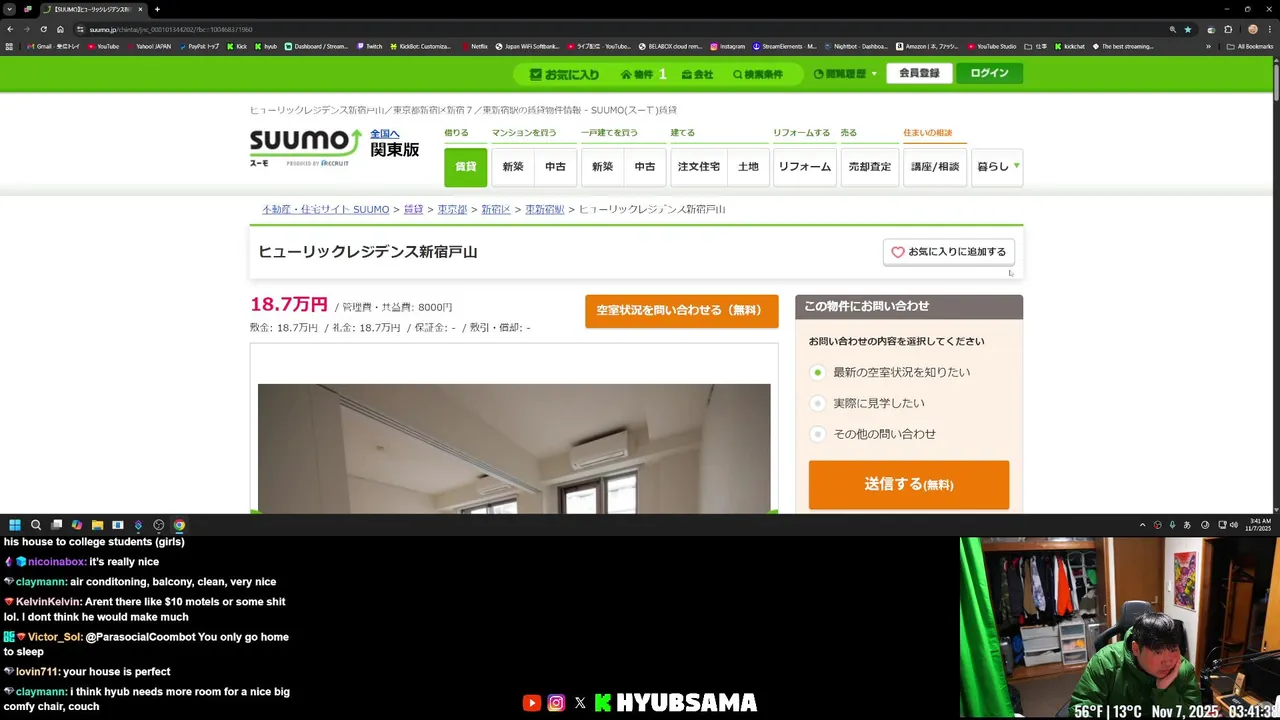Select the 新築 tab under マンションを買う

click(513, 167)
